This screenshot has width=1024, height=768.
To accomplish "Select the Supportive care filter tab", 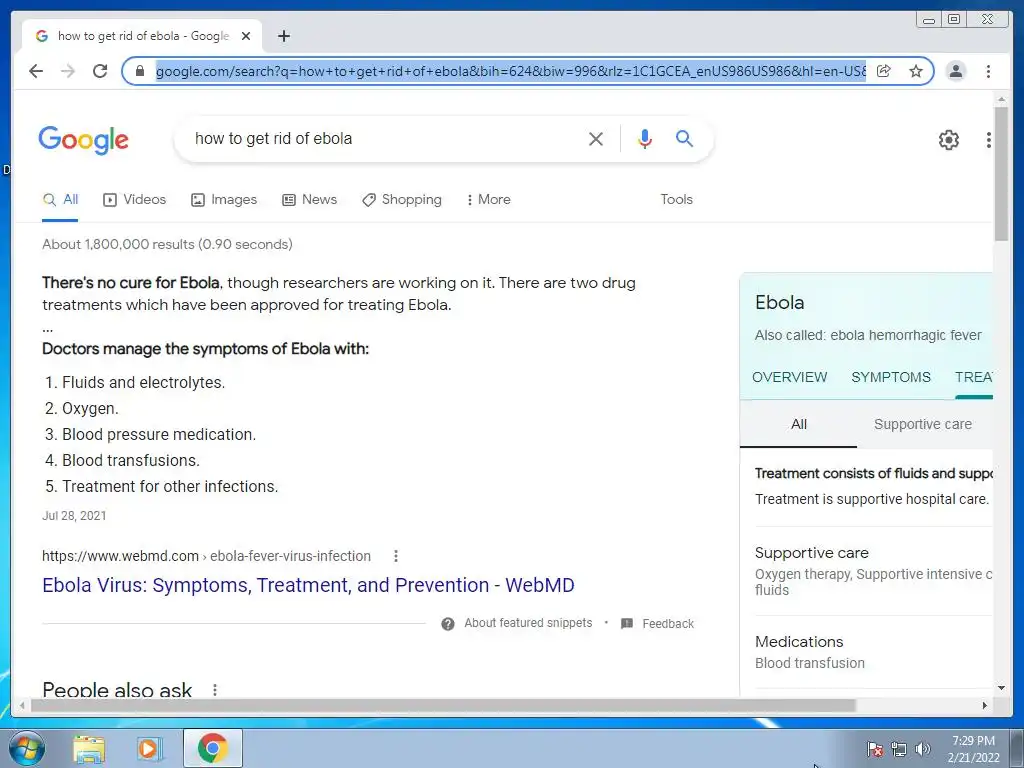I will 923,424.
